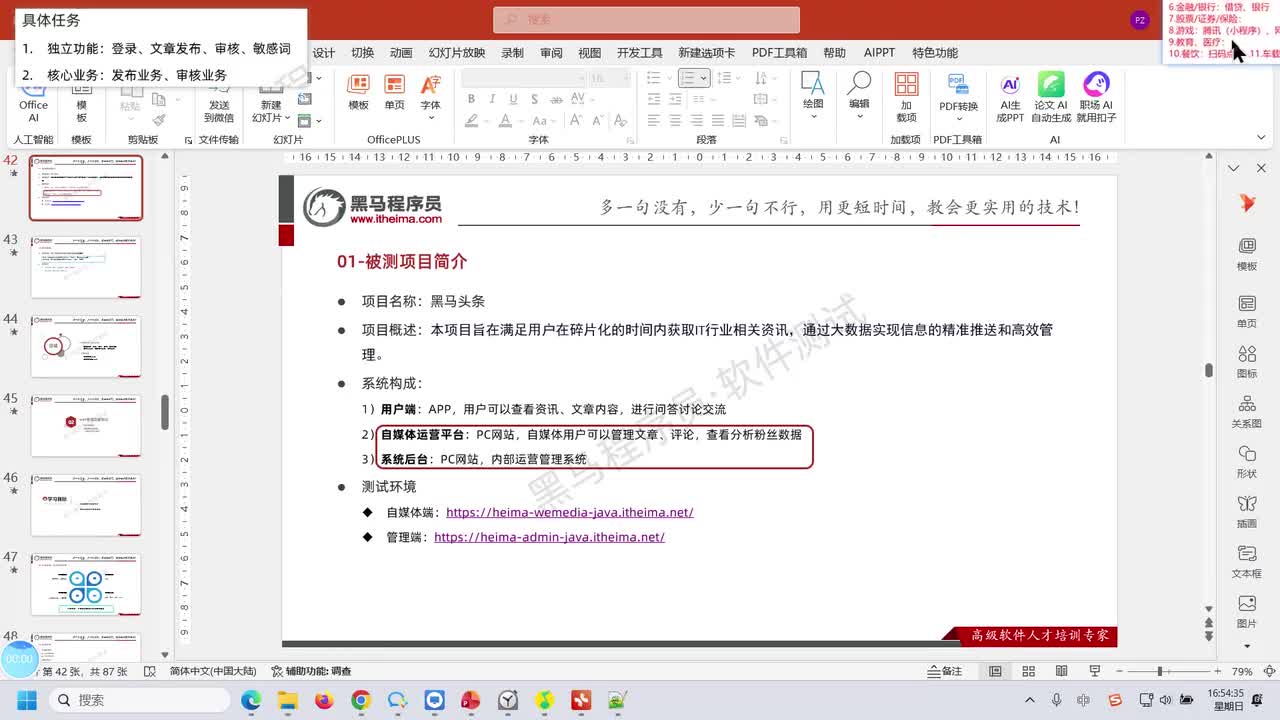Click 辅助功能: 调查 in status bar
The width and height of the screenshot is (1280, 720).
pyautogui.click(x=311, y=671)
